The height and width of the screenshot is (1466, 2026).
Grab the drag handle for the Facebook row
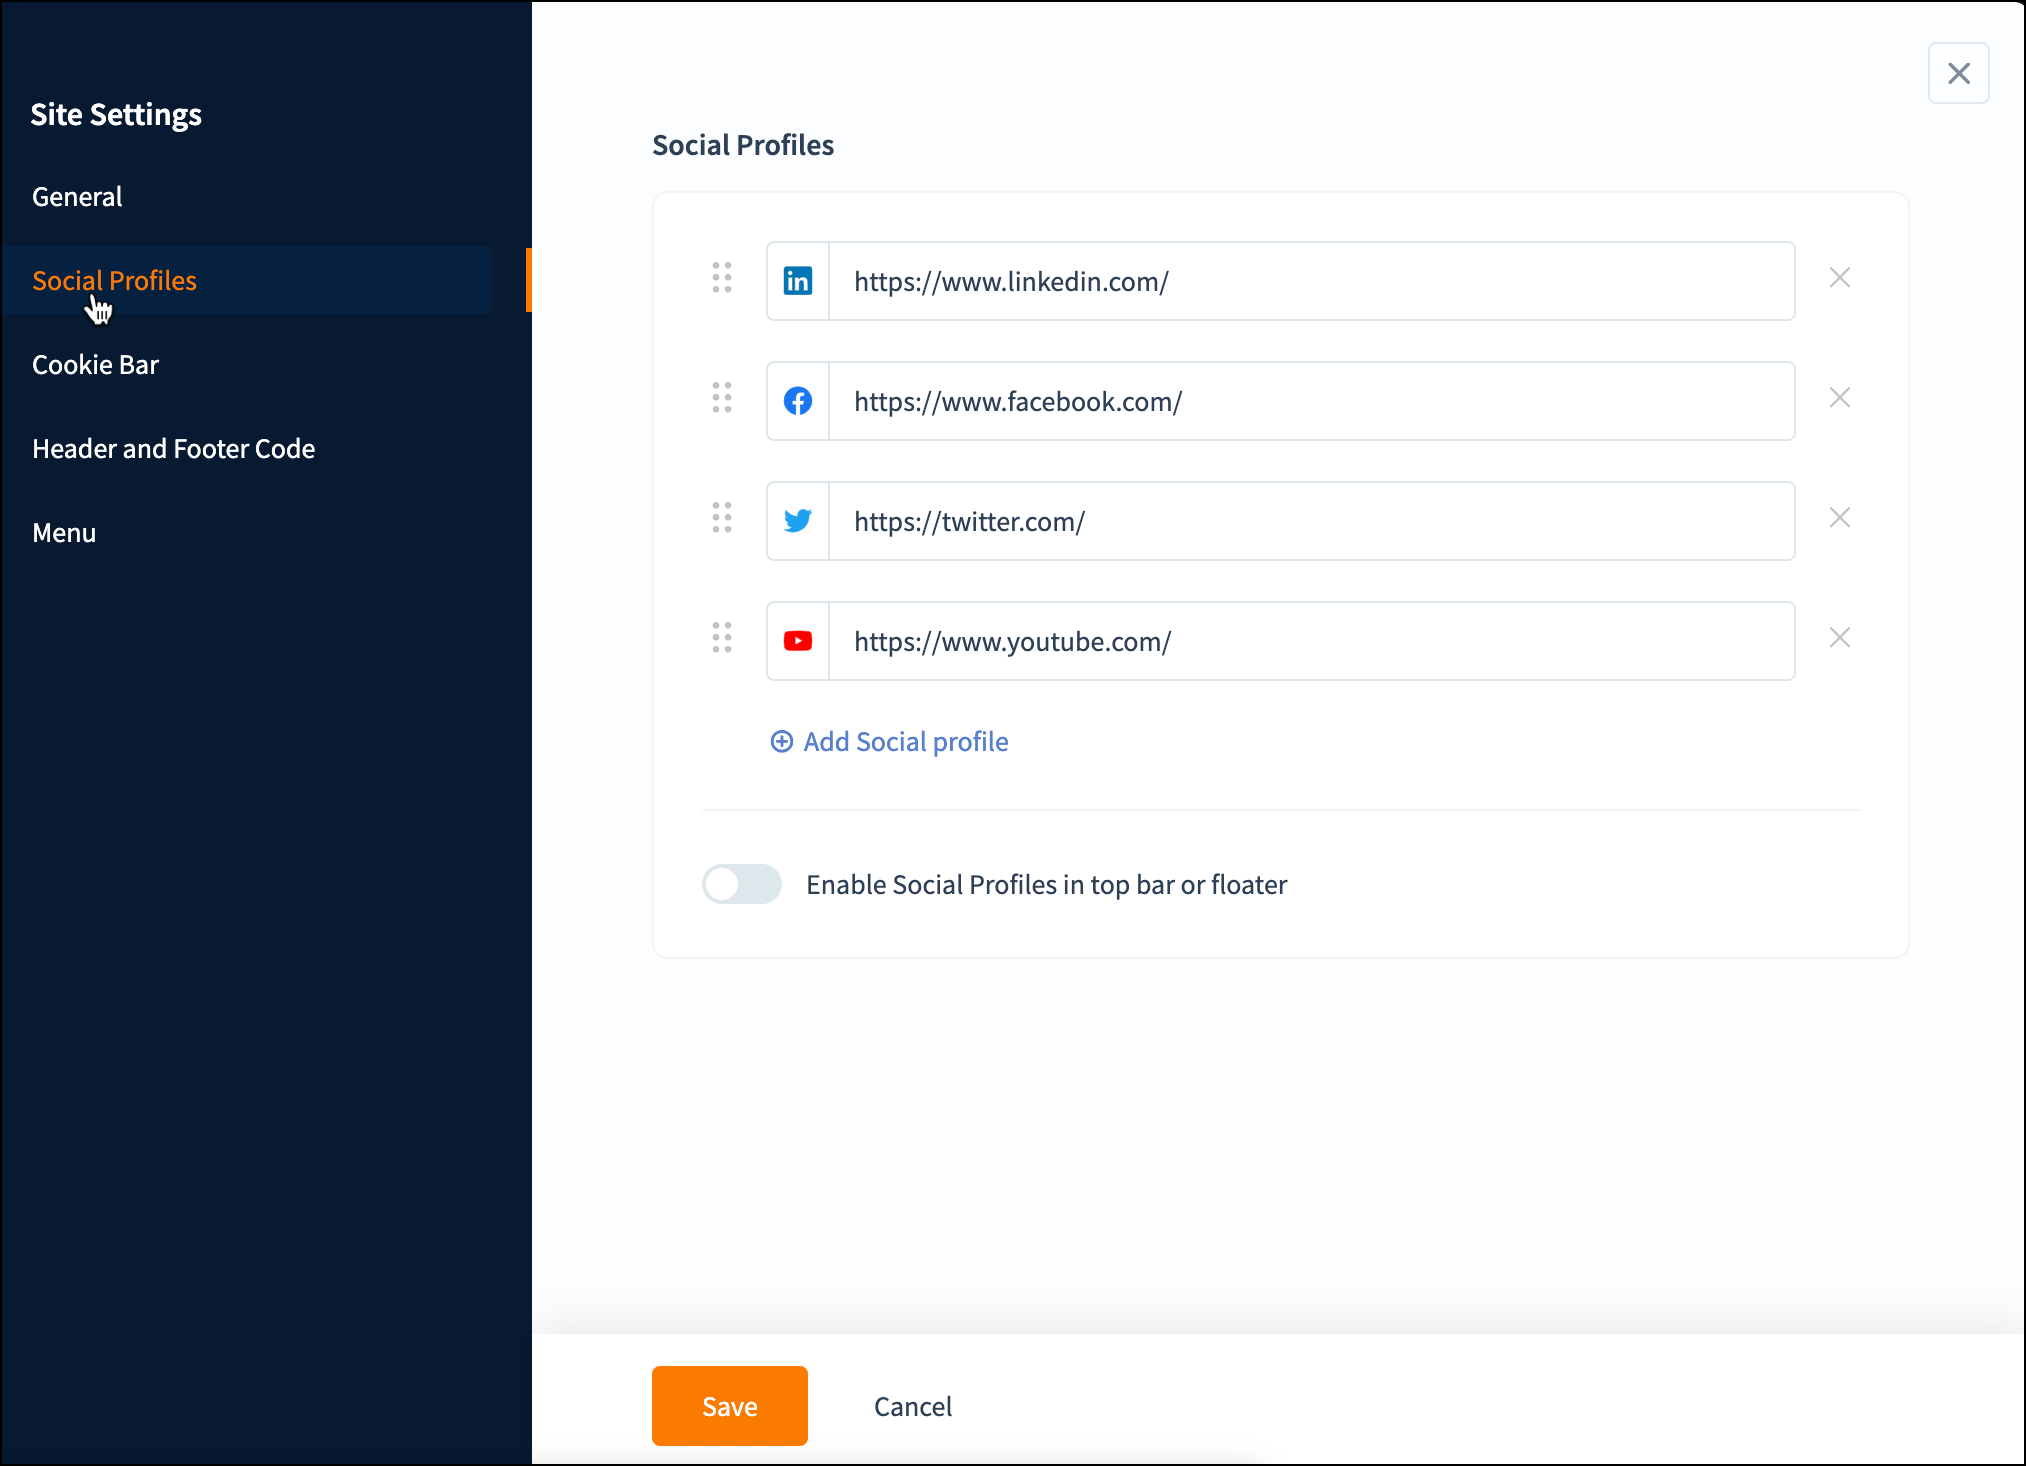722,398
